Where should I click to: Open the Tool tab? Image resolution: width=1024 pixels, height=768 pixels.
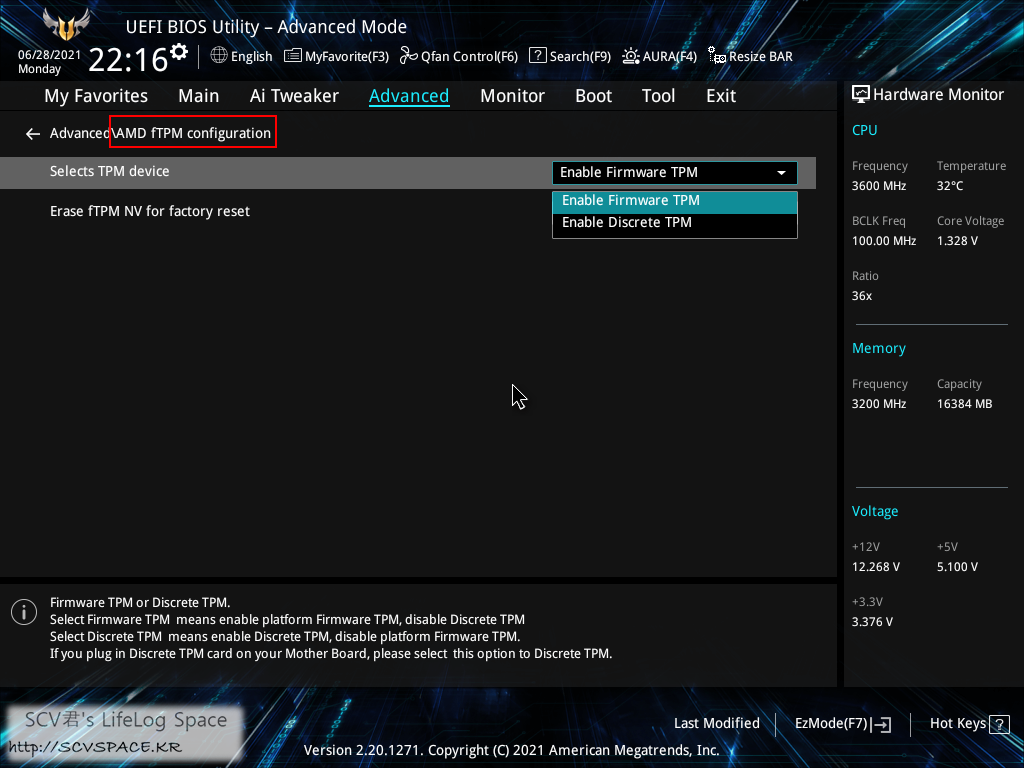click(658, 96)
